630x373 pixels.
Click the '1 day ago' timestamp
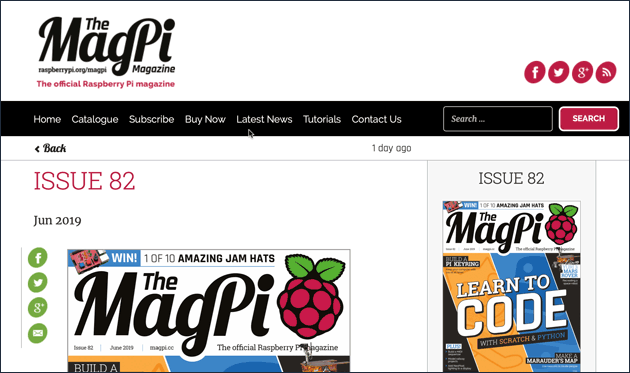tap(391, 148)
